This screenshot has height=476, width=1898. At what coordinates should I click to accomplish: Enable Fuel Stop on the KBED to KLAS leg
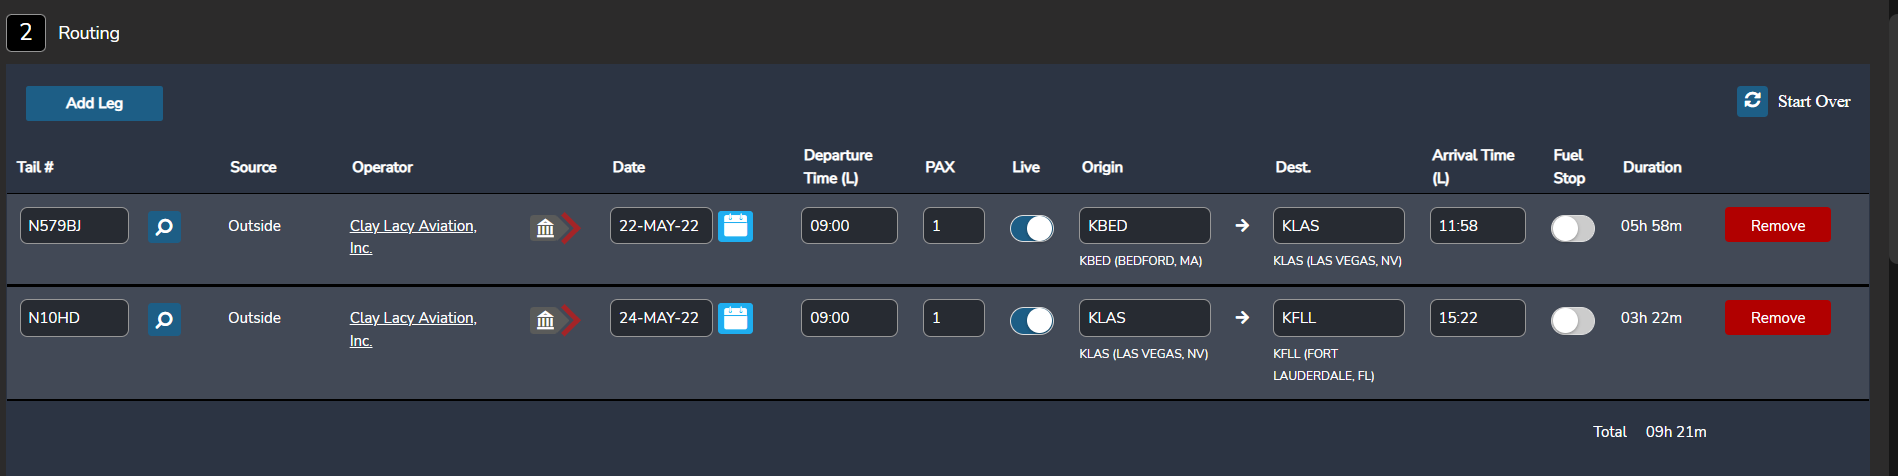coord(1572,228)
